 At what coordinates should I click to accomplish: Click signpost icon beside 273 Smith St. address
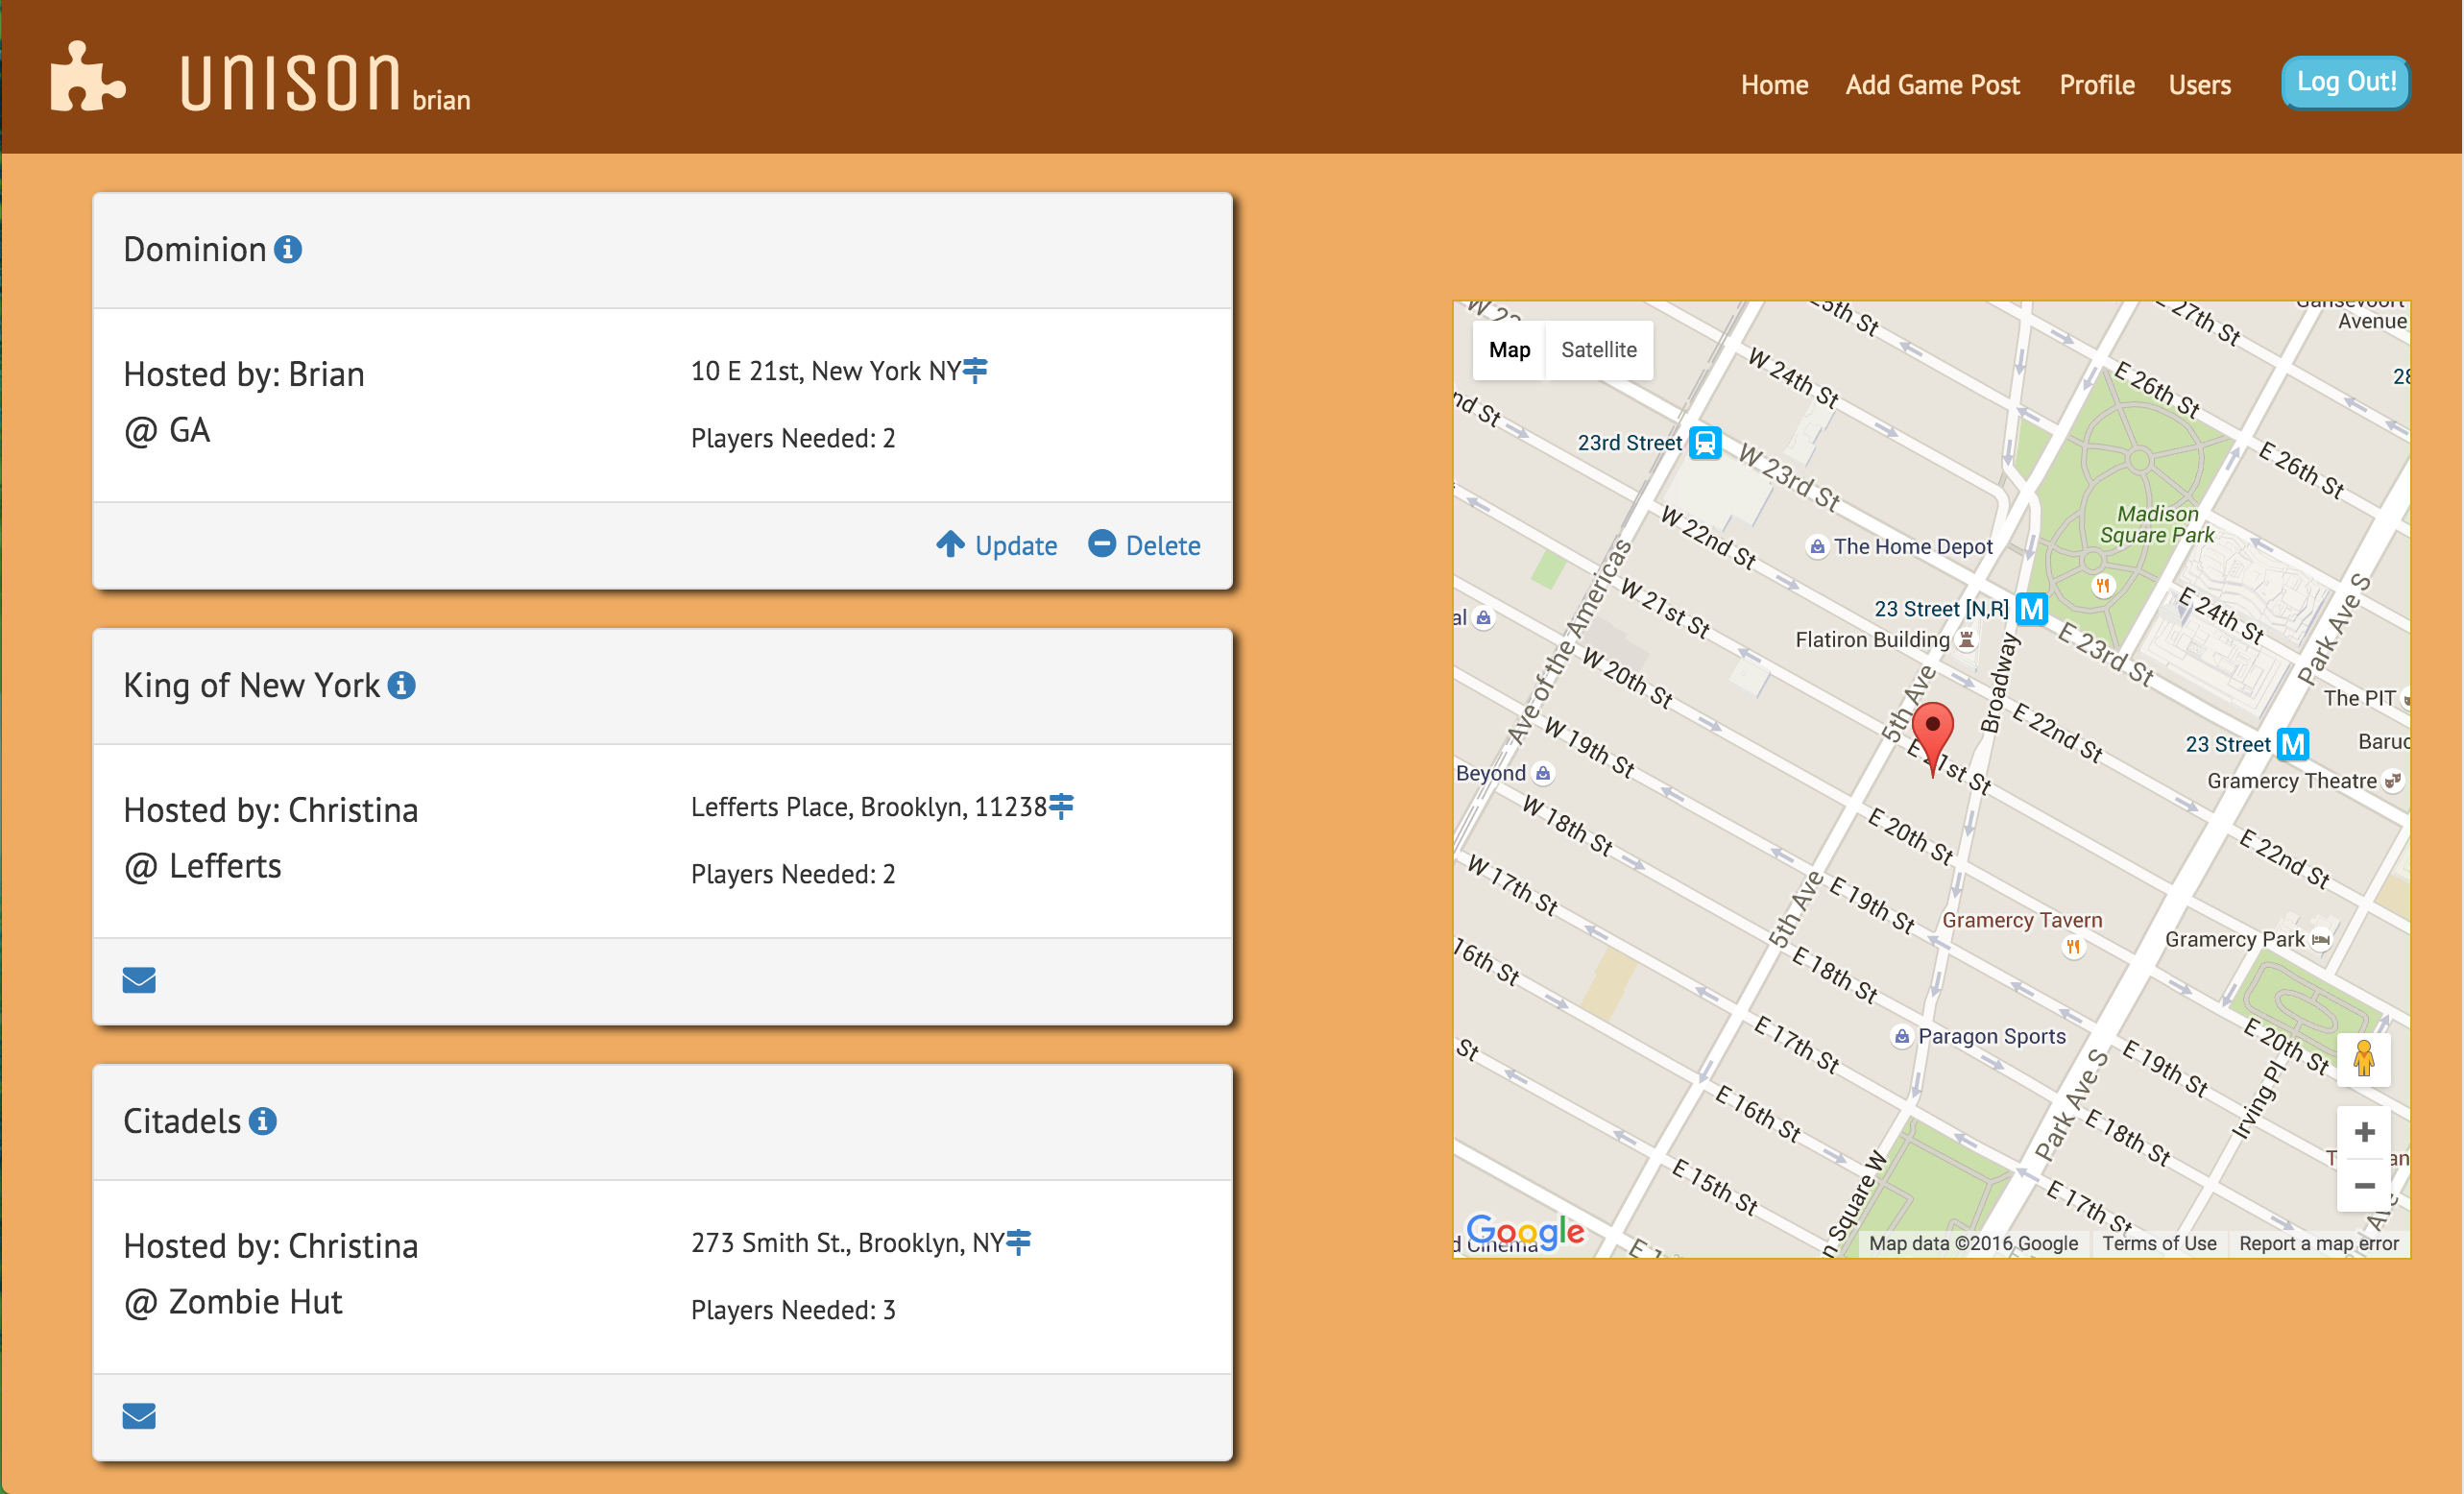click(x=1018, y=1241)
